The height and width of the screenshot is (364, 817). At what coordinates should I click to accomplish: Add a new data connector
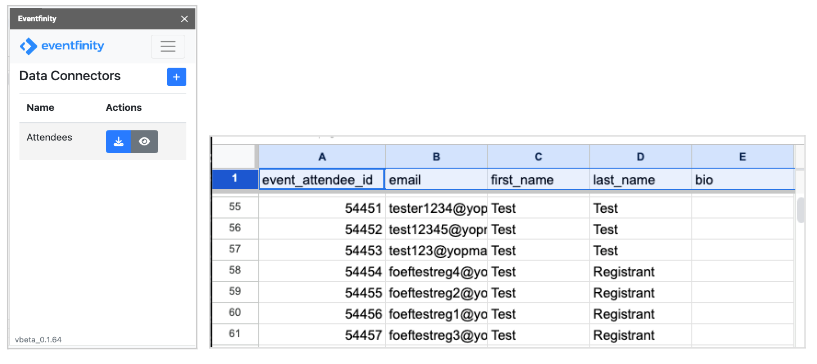pyautogui.click(x=176, y=77)
